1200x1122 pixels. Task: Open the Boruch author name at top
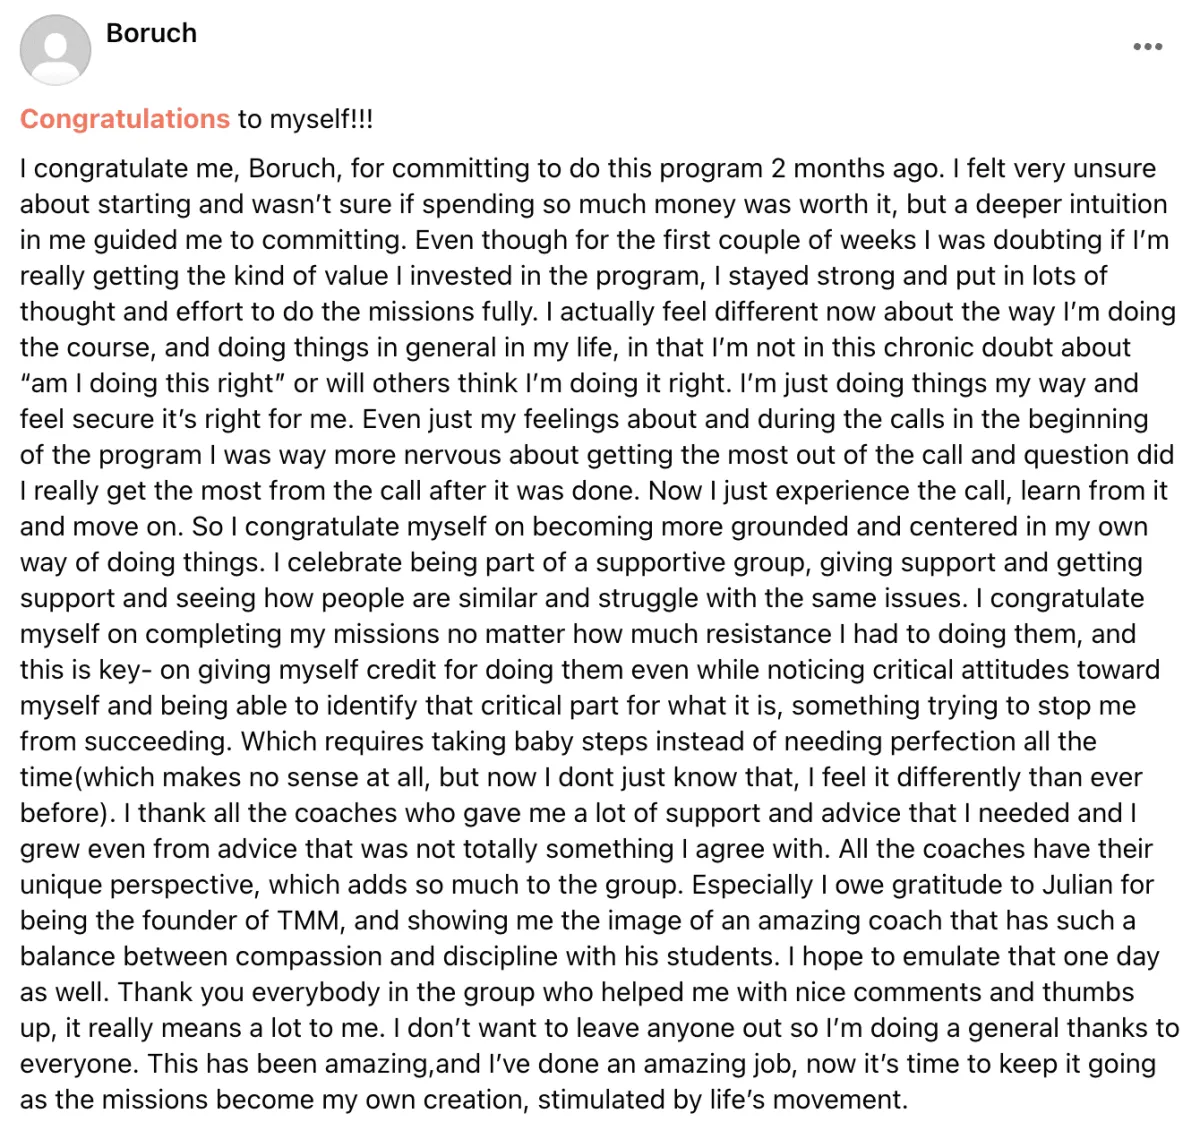point(151,33)
